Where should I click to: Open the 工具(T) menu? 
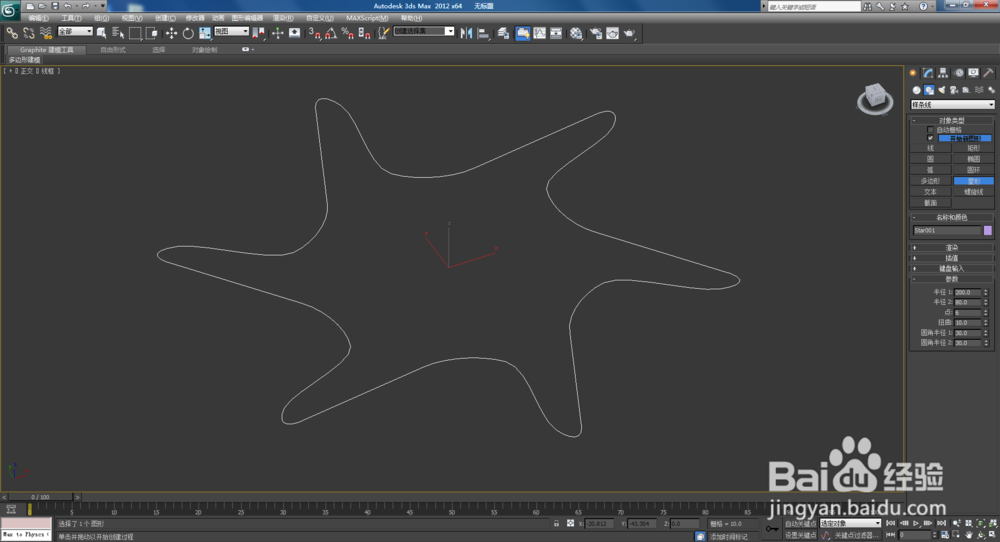[71, 18]
